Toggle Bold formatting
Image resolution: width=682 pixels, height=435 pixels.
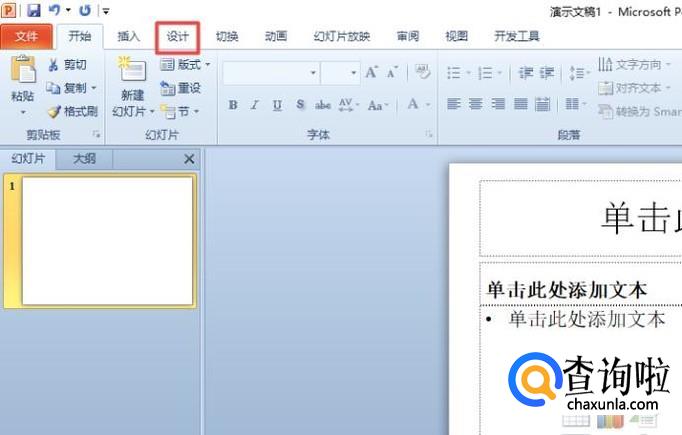233,105
